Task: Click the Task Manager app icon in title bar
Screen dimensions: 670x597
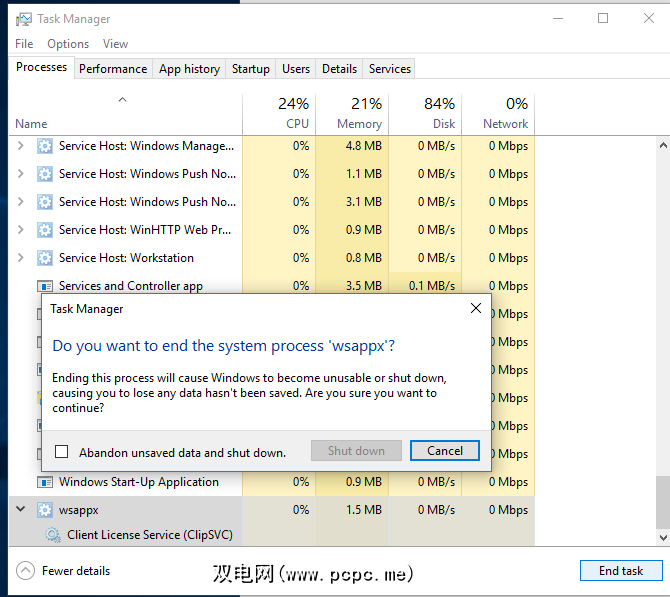Action: click(24, 19)
